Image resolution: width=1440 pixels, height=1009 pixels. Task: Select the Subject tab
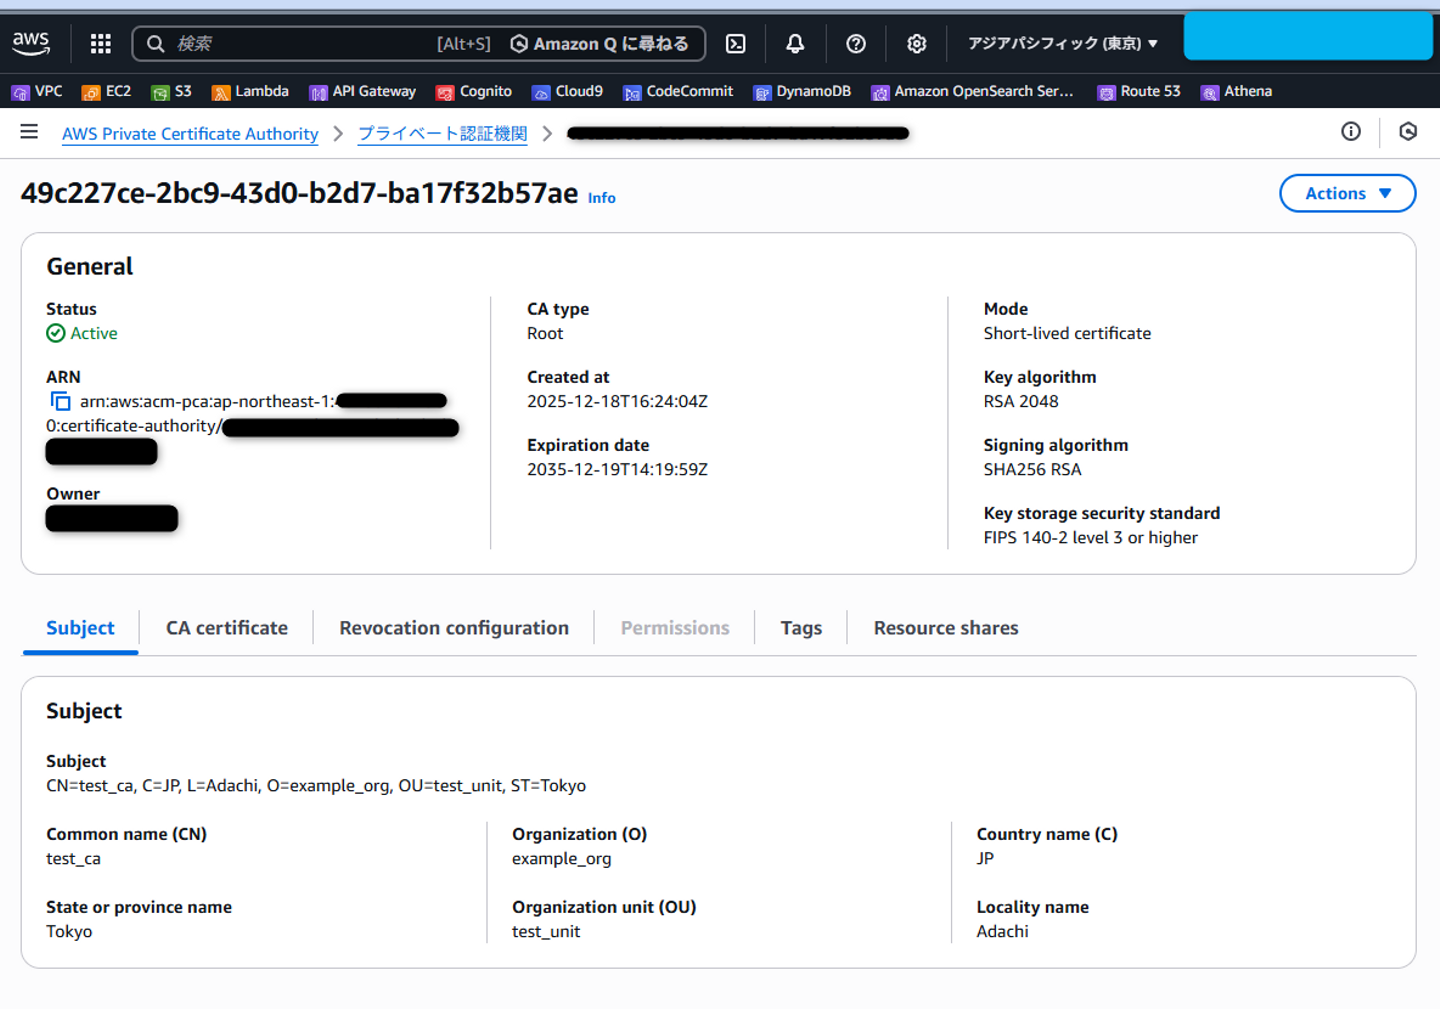[80, 628]
